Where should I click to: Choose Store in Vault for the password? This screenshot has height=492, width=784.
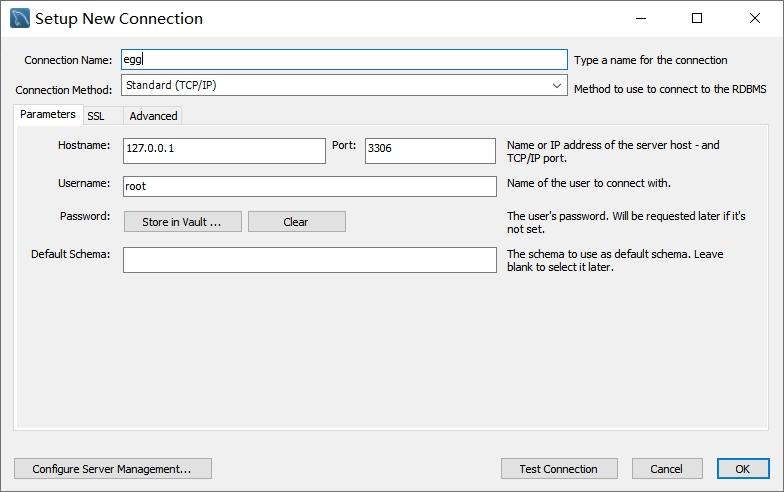pyautogui.click(x=182, y=222)
